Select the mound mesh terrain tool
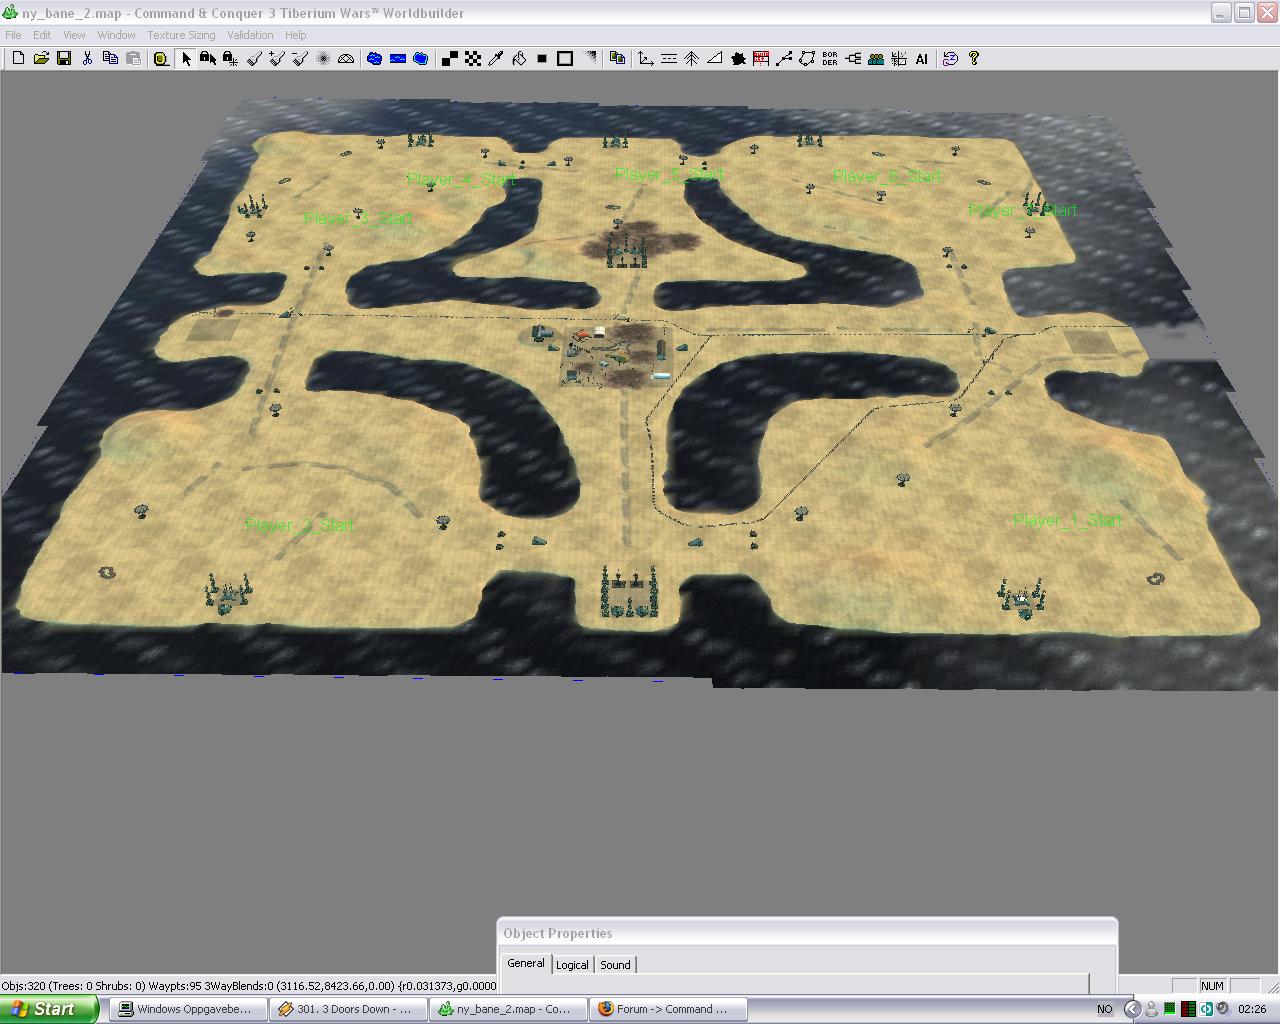This screenshot has height=1024, width=1280. (x=346, y=59)
